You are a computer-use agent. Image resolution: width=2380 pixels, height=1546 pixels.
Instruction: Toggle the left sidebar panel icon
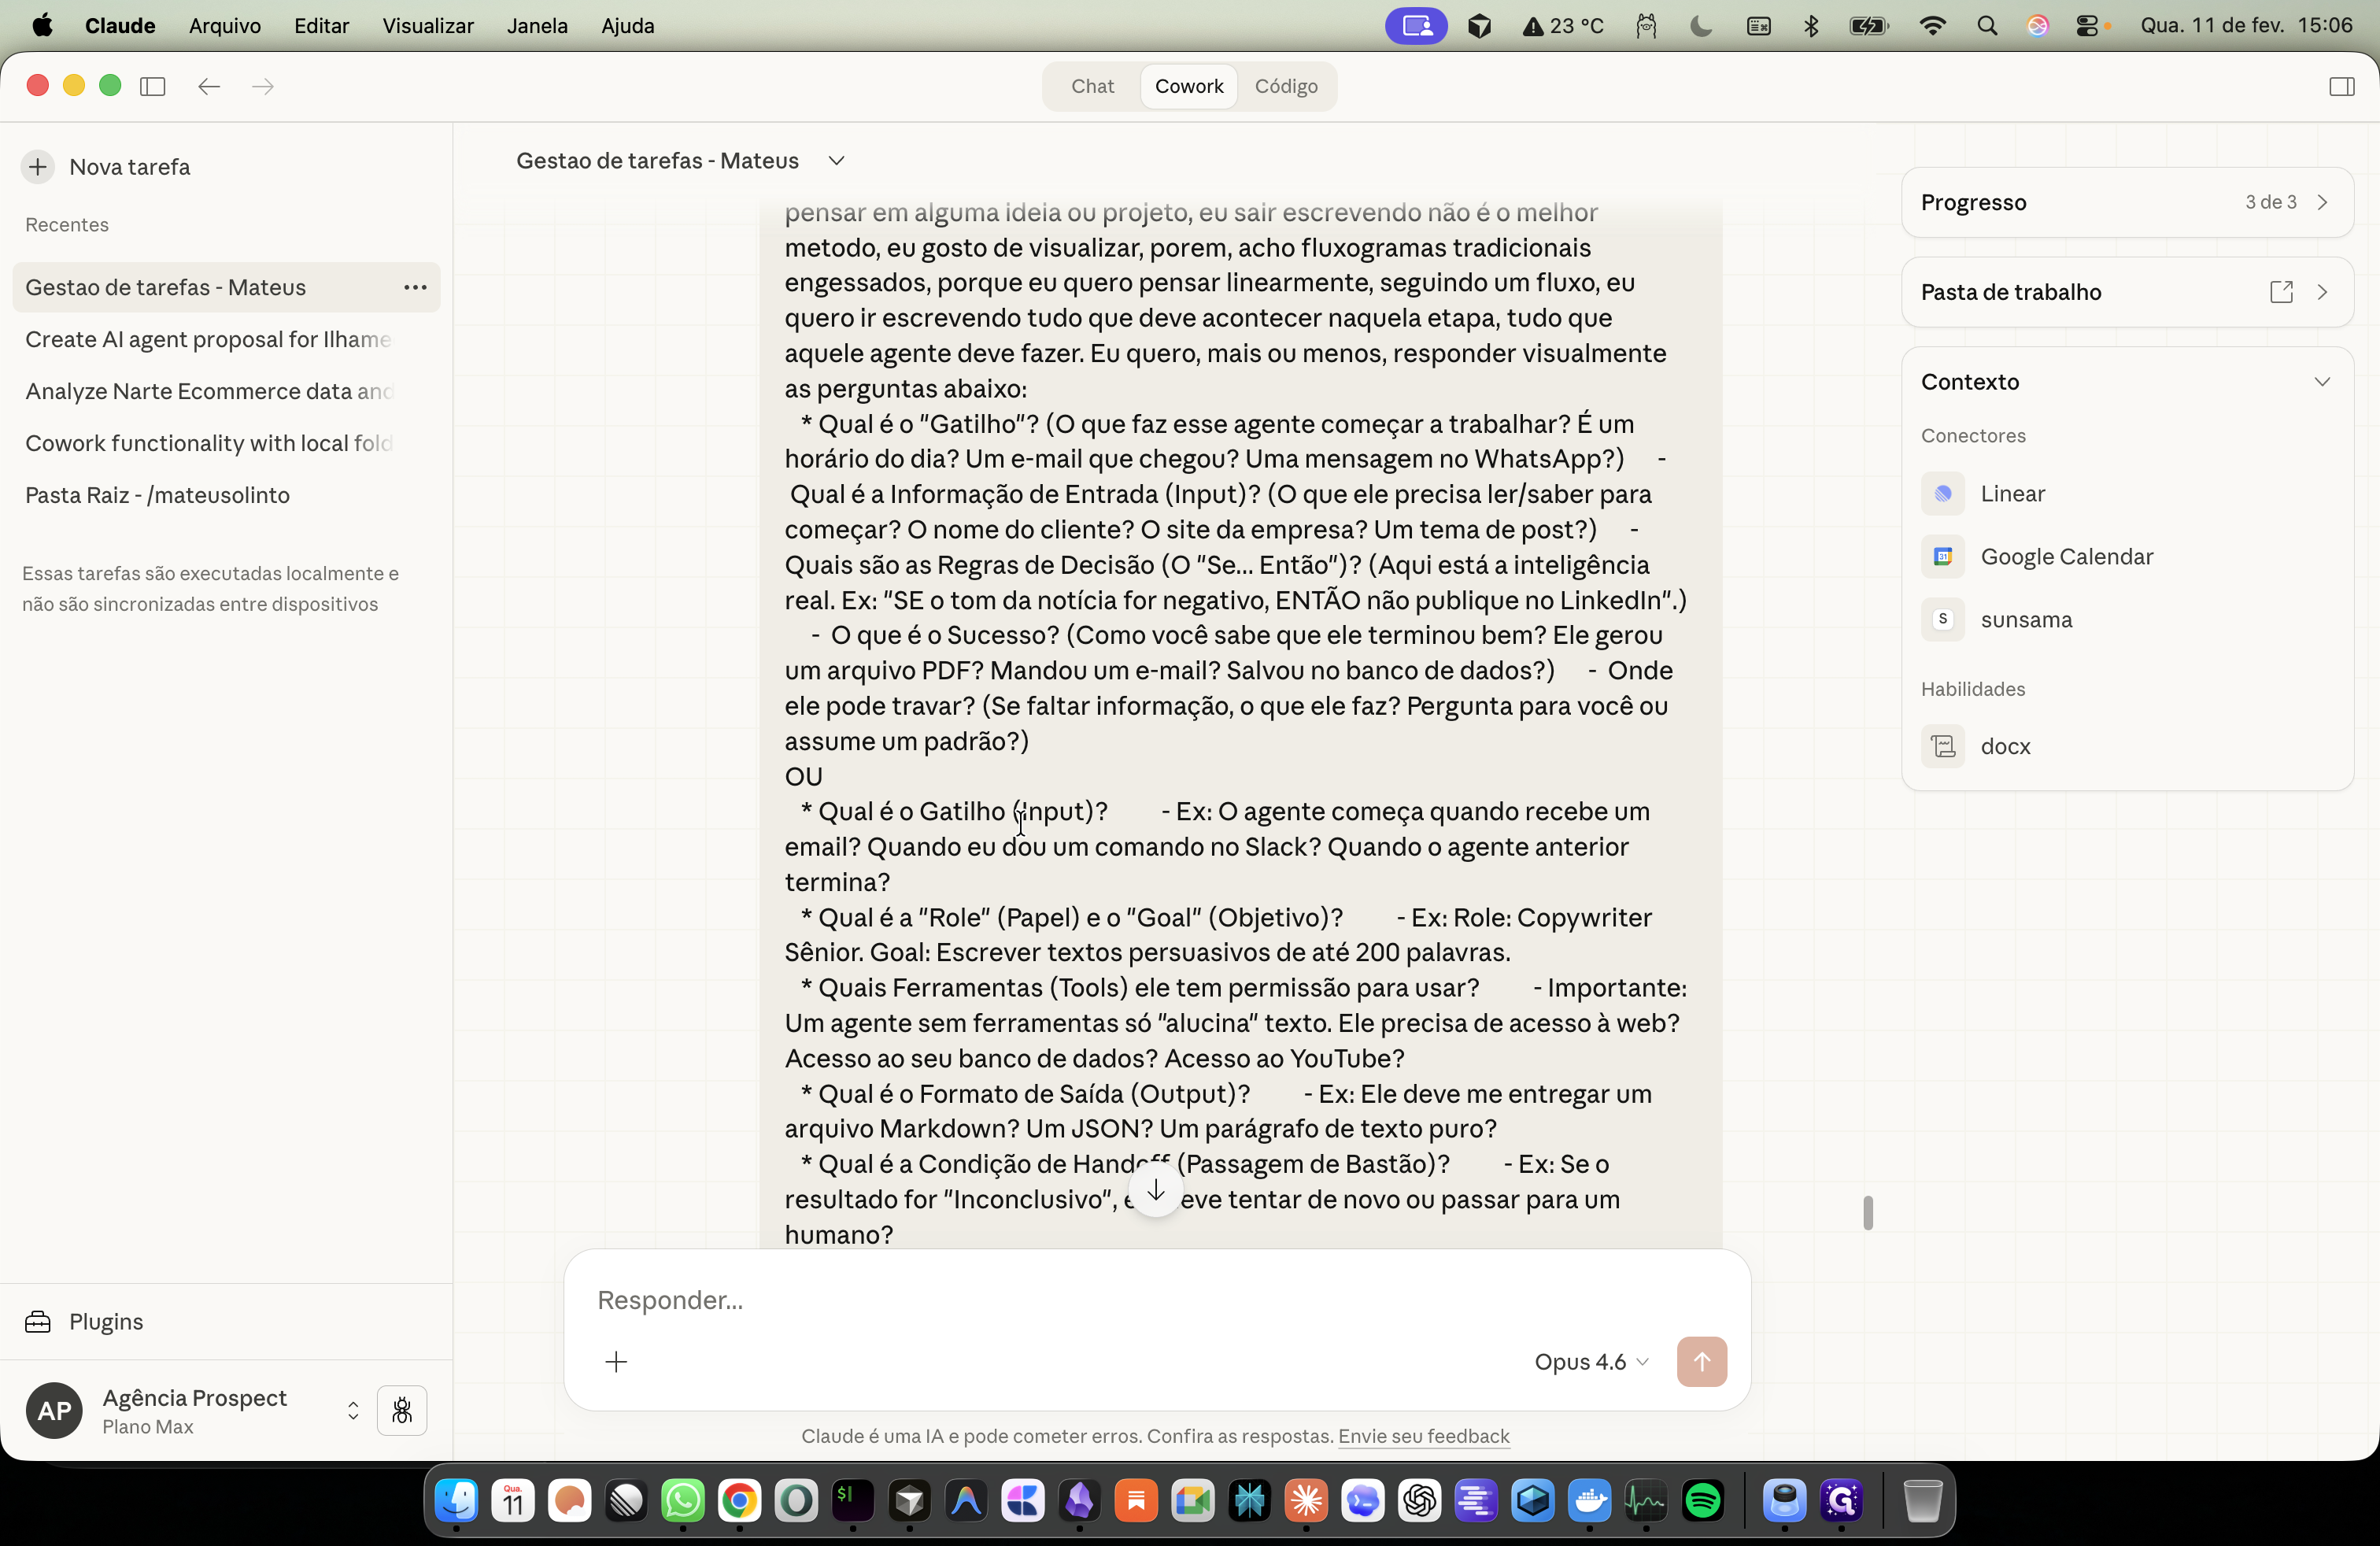coord(153,86)
